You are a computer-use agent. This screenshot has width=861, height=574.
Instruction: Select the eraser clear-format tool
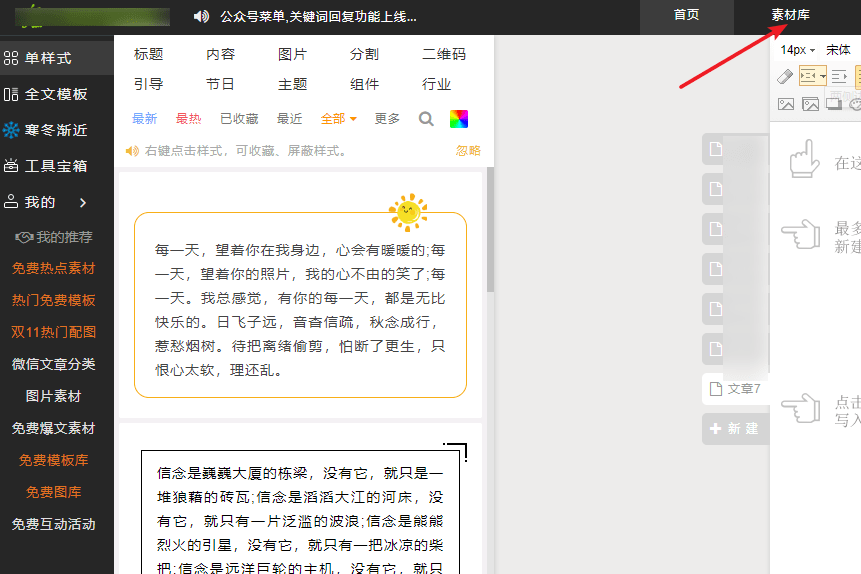785,76
